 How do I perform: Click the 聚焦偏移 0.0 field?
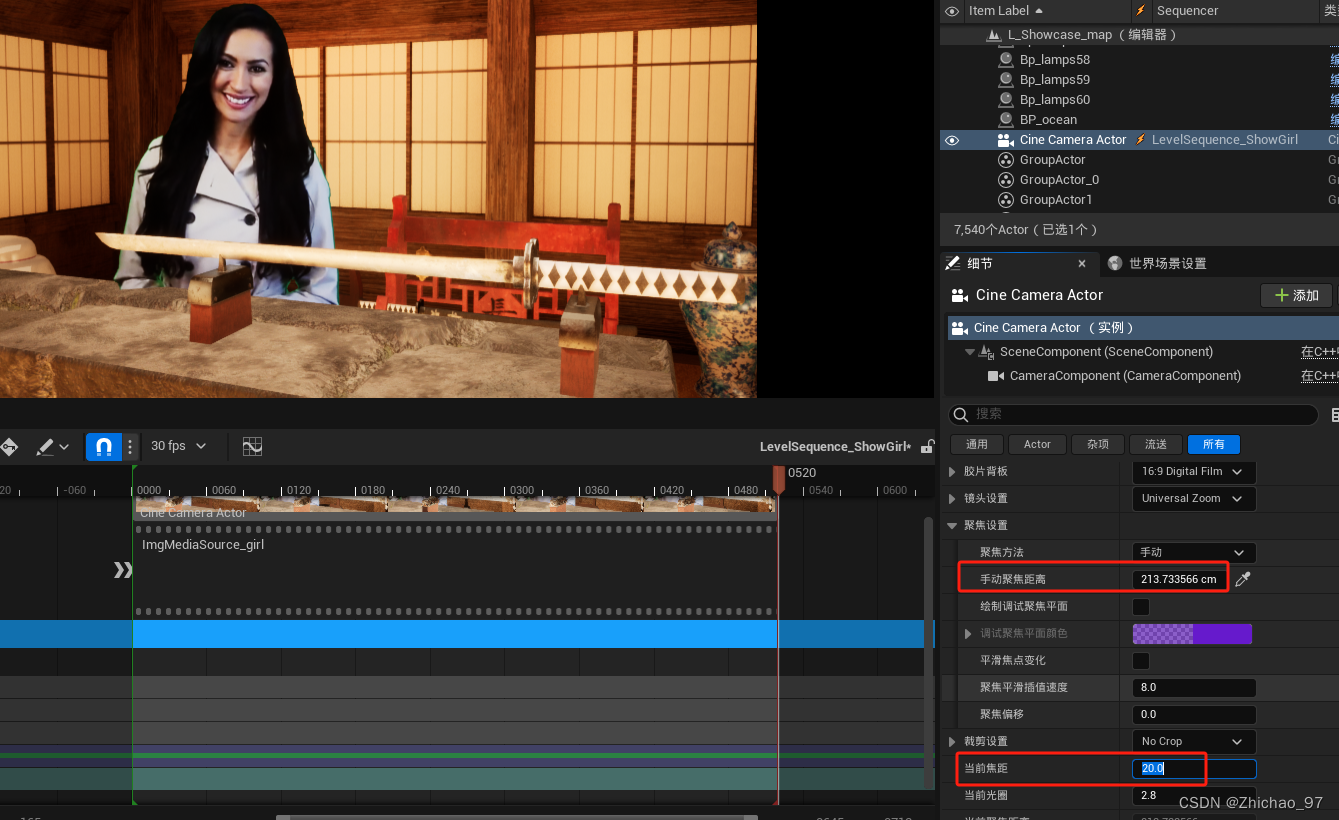pos(1194,714)
